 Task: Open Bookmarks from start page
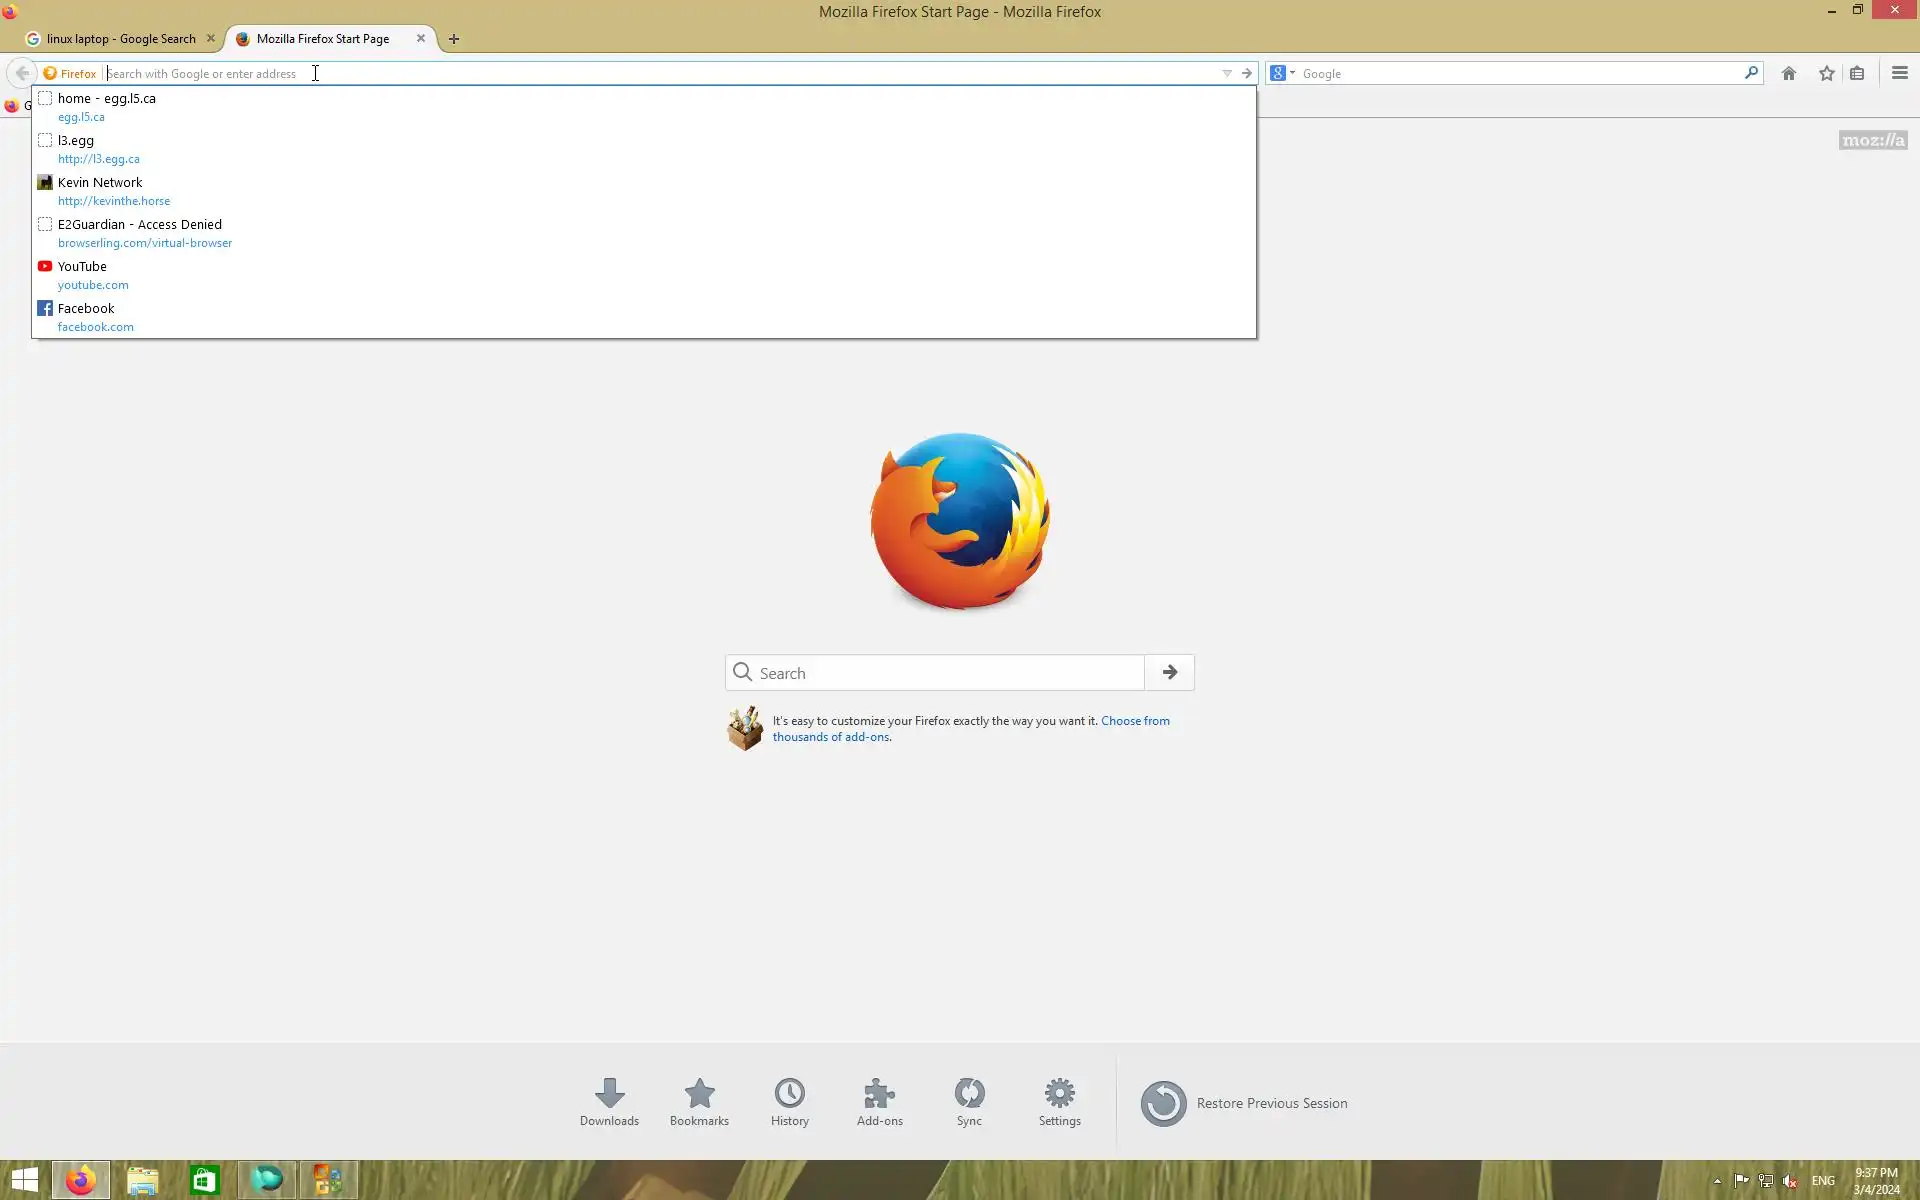pos(699,1101)
